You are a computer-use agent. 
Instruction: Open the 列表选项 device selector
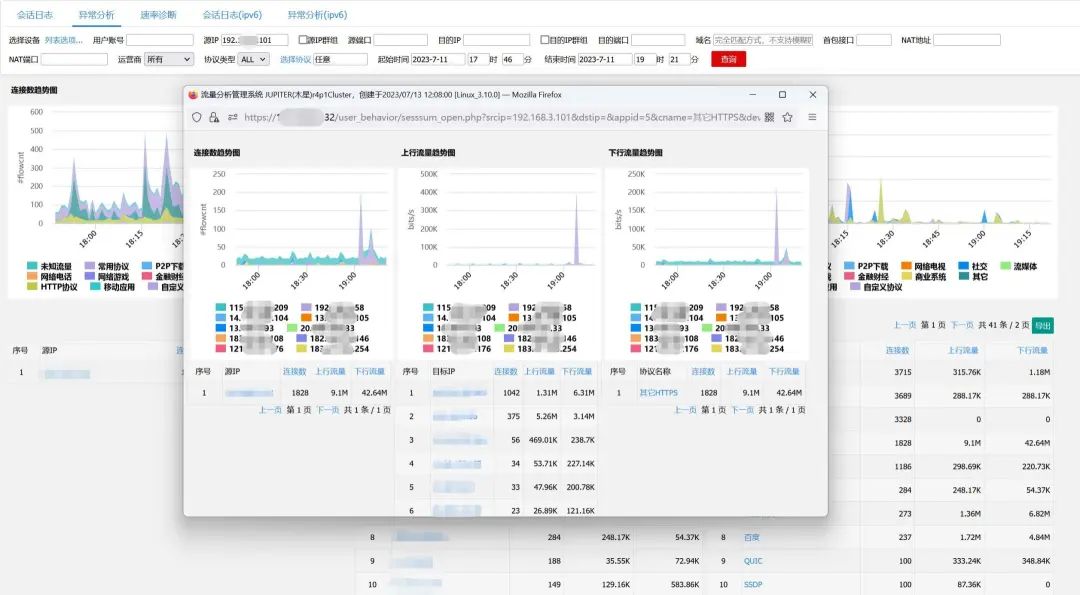coord(64,40)
